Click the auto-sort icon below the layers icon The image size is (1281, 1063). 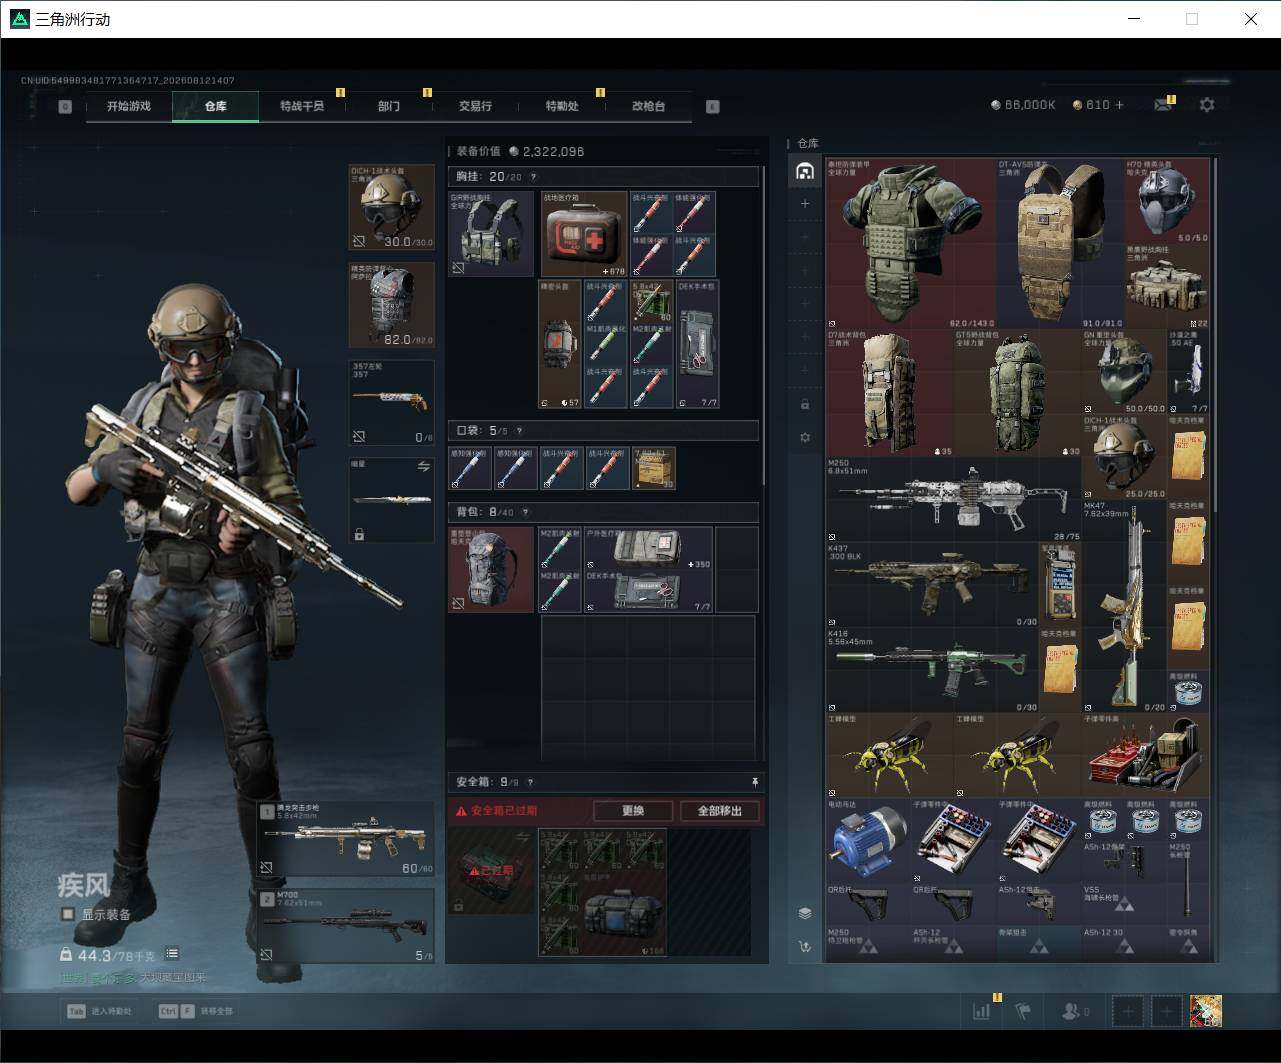click(805, 946)
